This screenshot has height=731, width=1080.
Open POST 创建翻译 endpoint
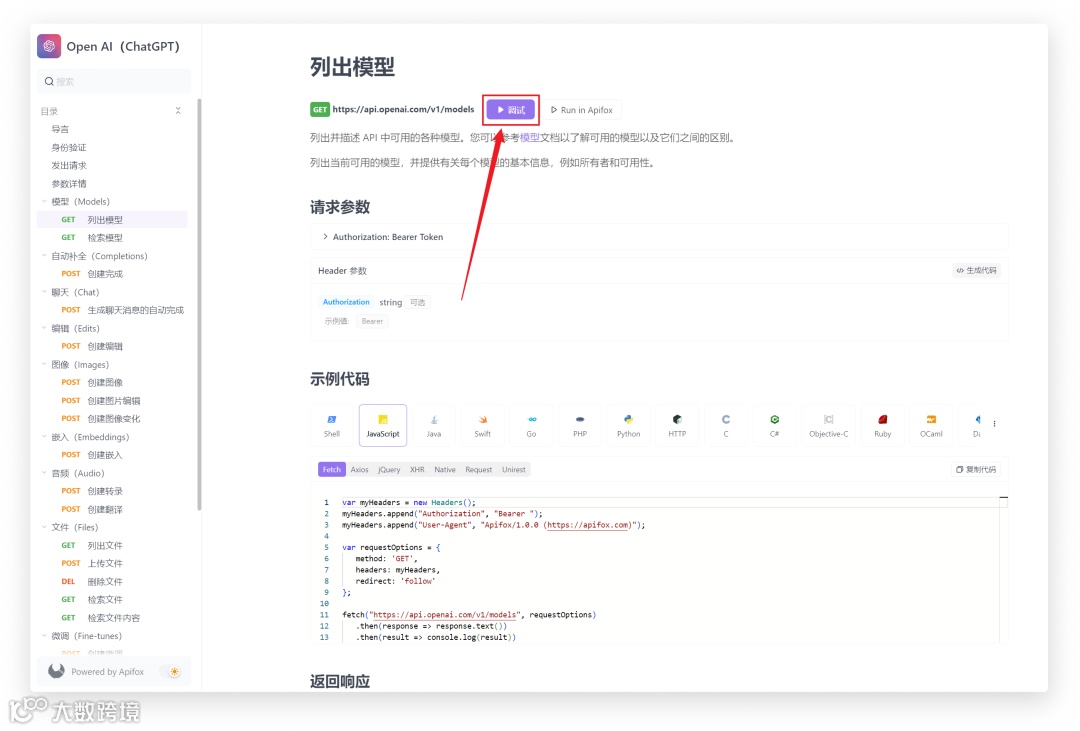112,509
